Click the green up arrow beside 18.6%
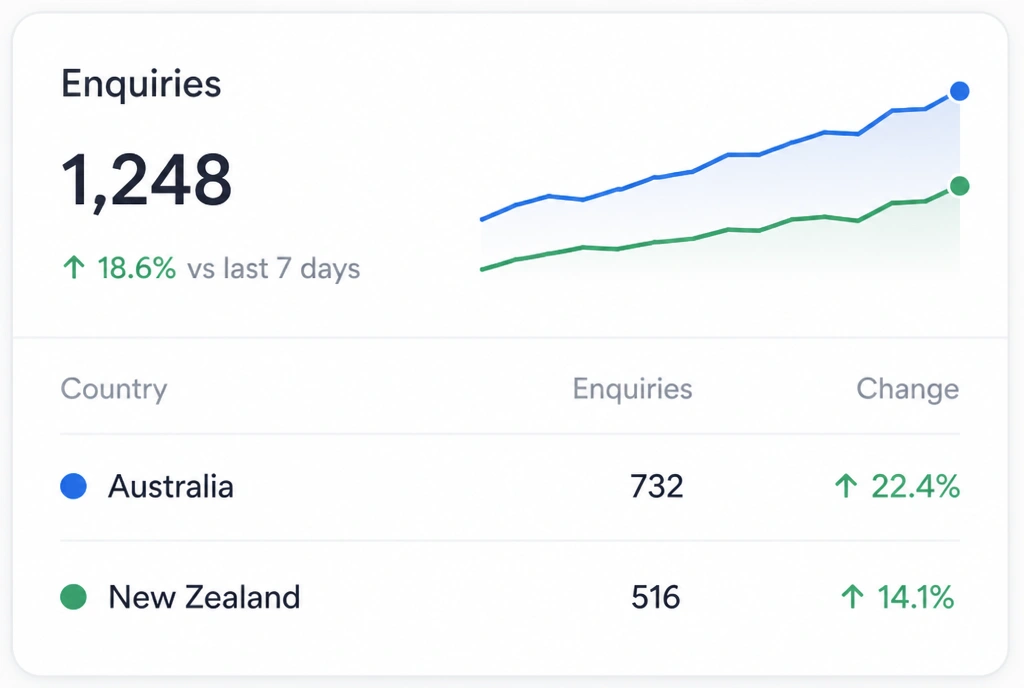This screenshot has width=1024, height=688. 74,268
